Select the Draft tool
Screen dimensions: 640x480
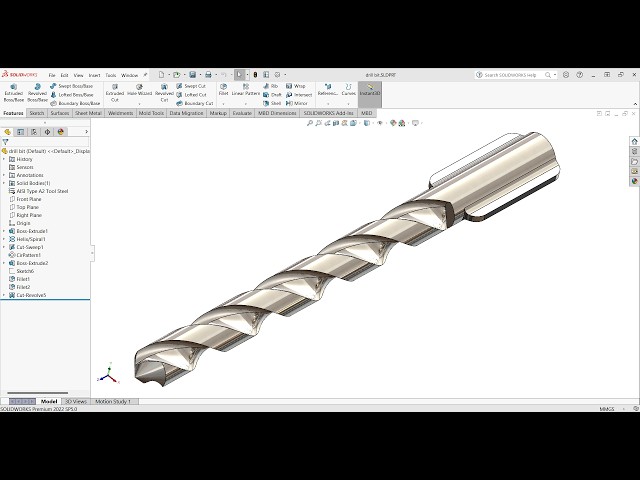272,95
